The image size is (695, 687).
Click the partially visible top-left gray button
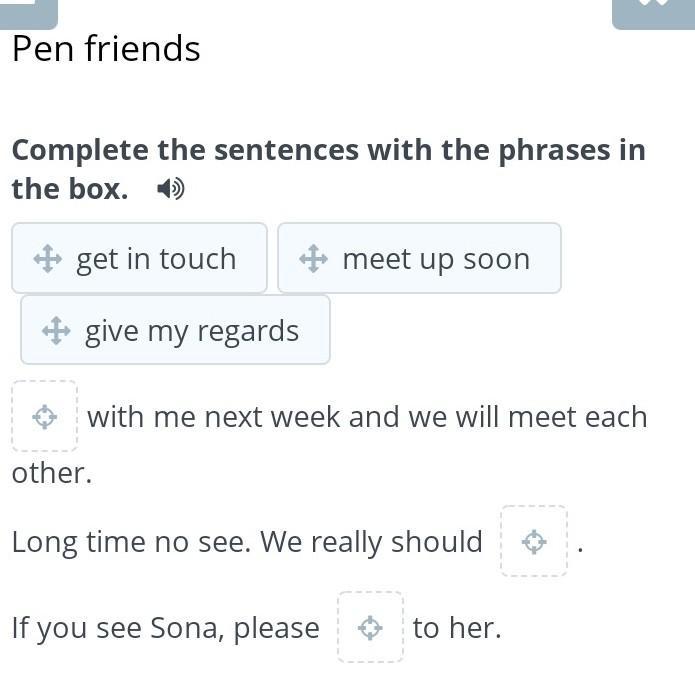(x=29, y=12)
